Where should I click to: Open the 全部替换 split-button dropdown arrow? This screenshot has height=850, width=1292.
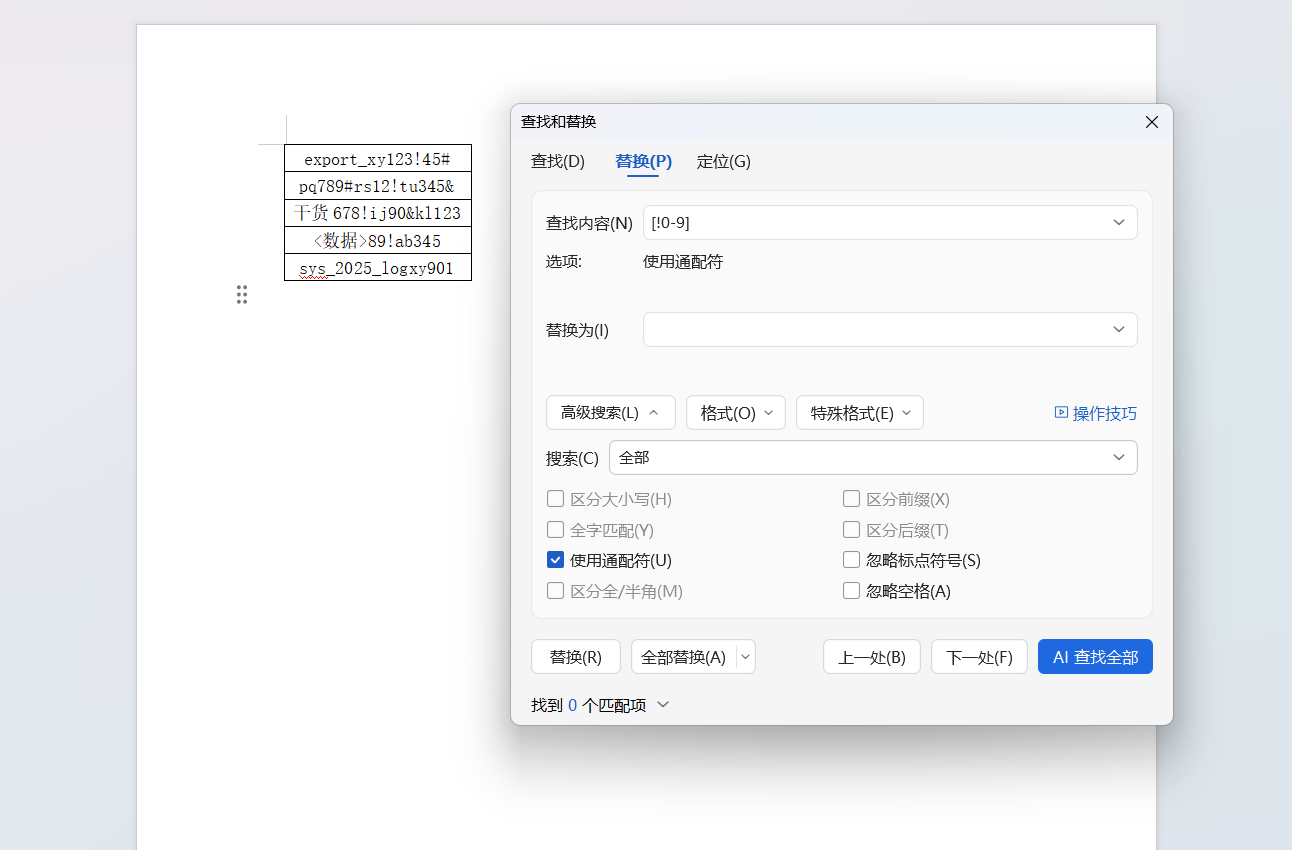(745, 656)
